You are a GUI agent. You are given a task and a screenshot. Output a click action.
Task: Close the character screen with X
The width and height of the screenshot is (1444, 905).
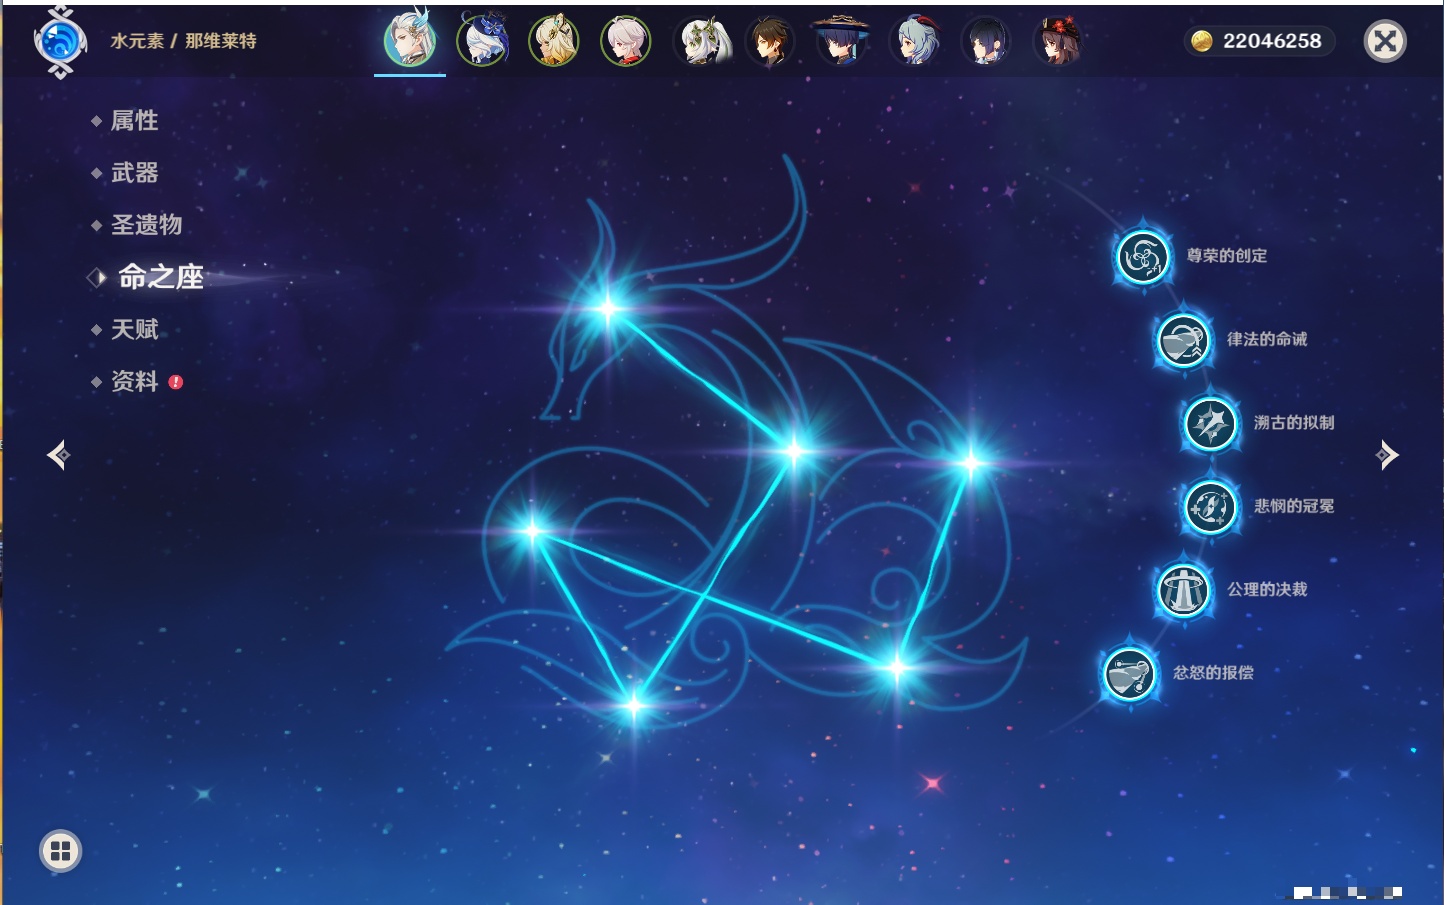1385,41
